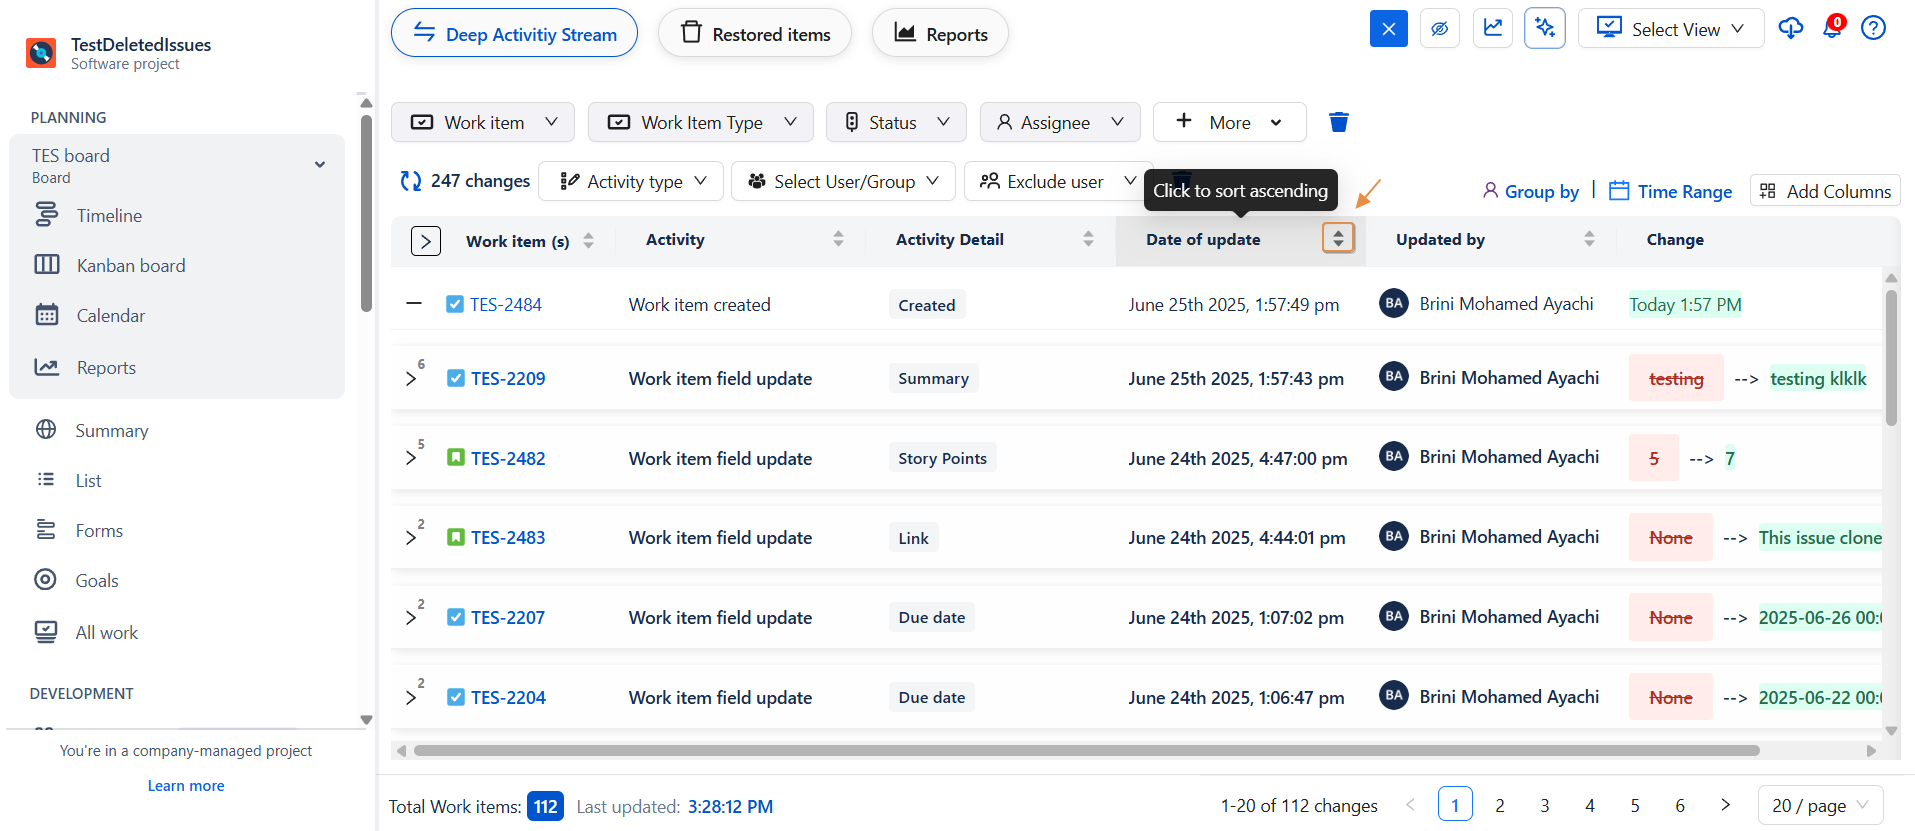This screenshot has height=831, width=1915.
Task: Switch to the Restored items tab
Action: 755,34
